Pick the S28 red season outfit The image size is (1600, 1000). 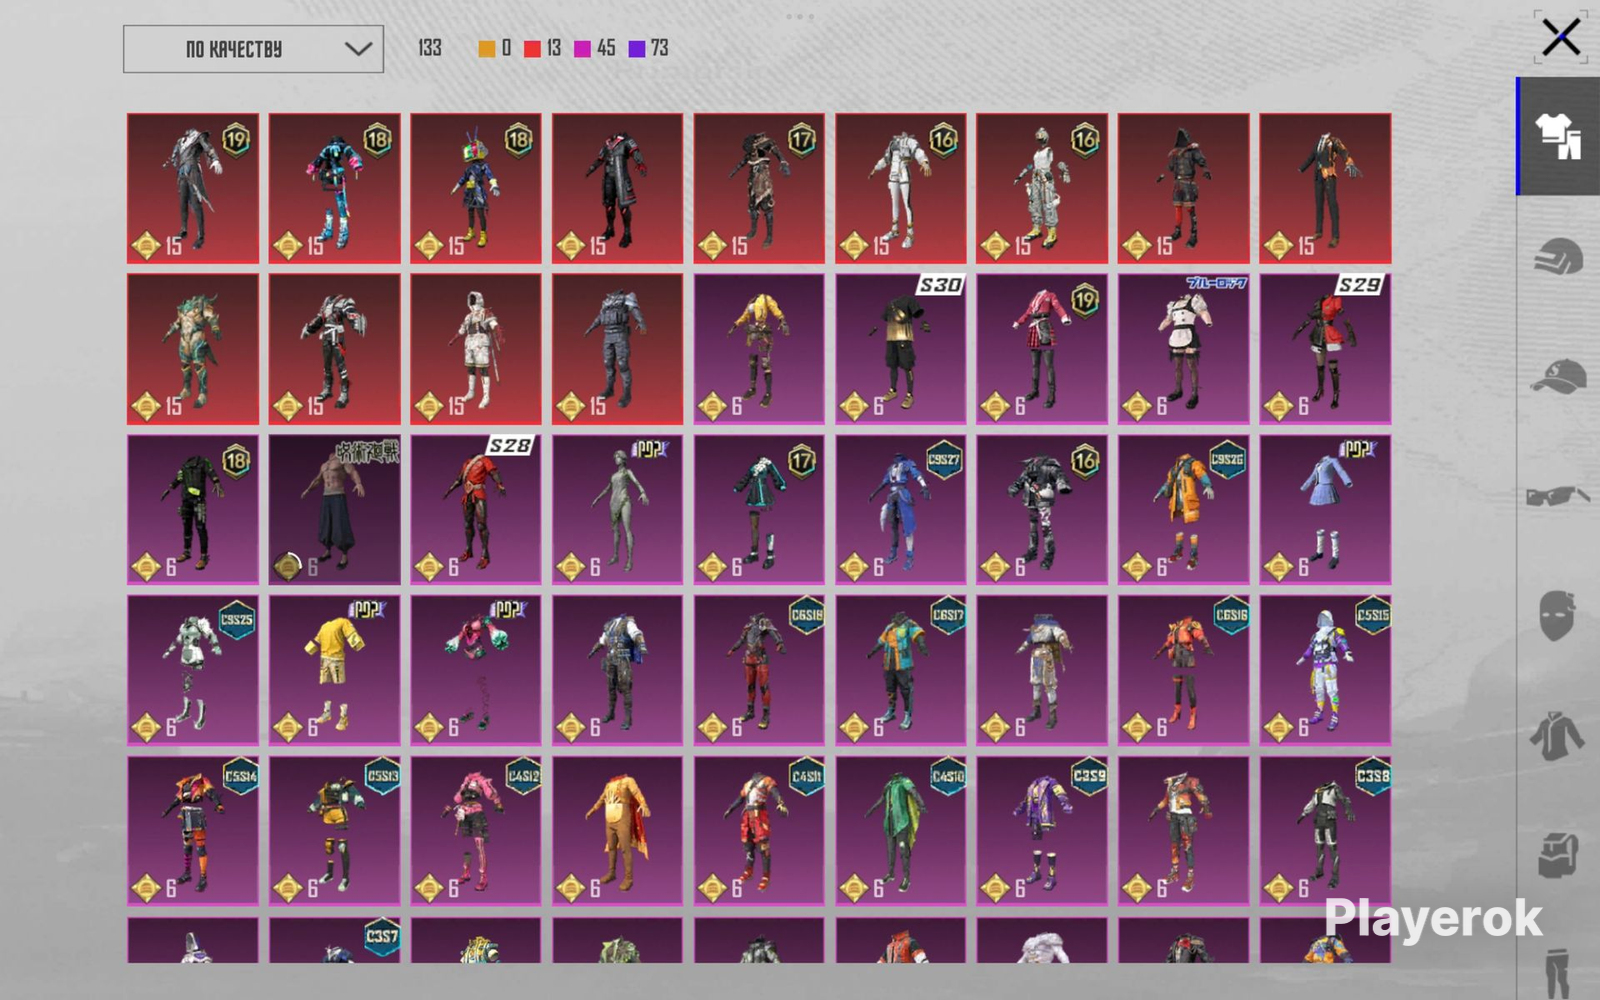coord(476,510)
